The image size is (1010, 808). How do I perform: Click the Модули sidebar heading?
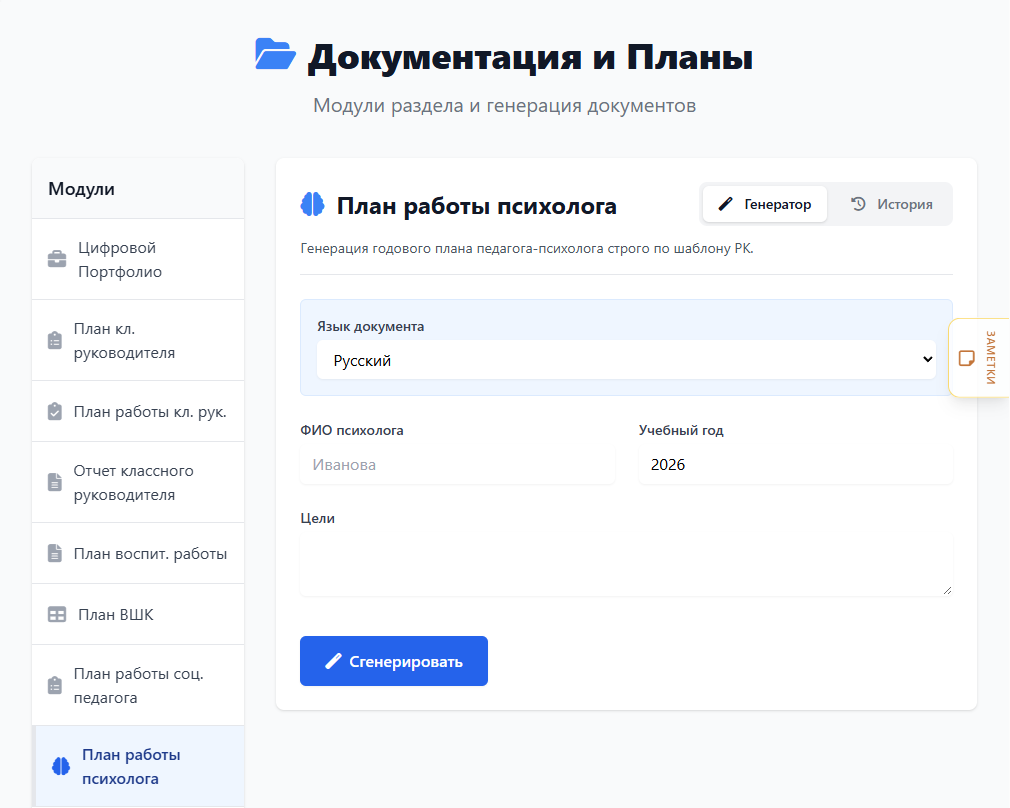81,189
